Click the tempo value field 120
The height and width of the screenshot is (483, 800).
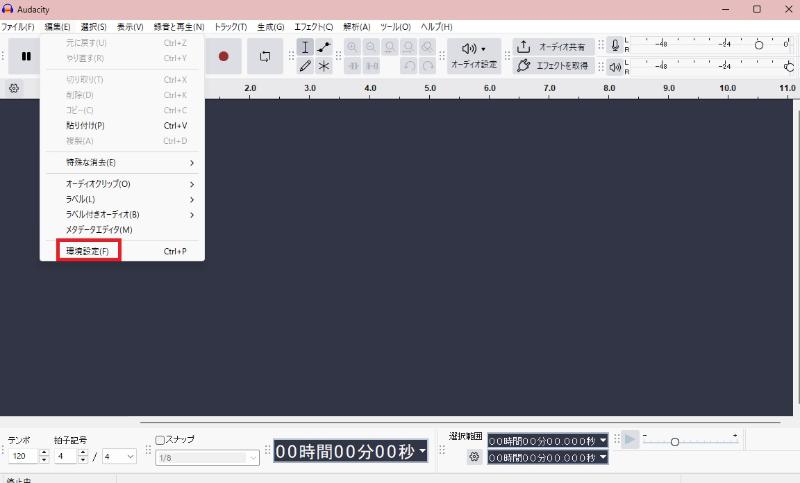[x=22, y=456]
